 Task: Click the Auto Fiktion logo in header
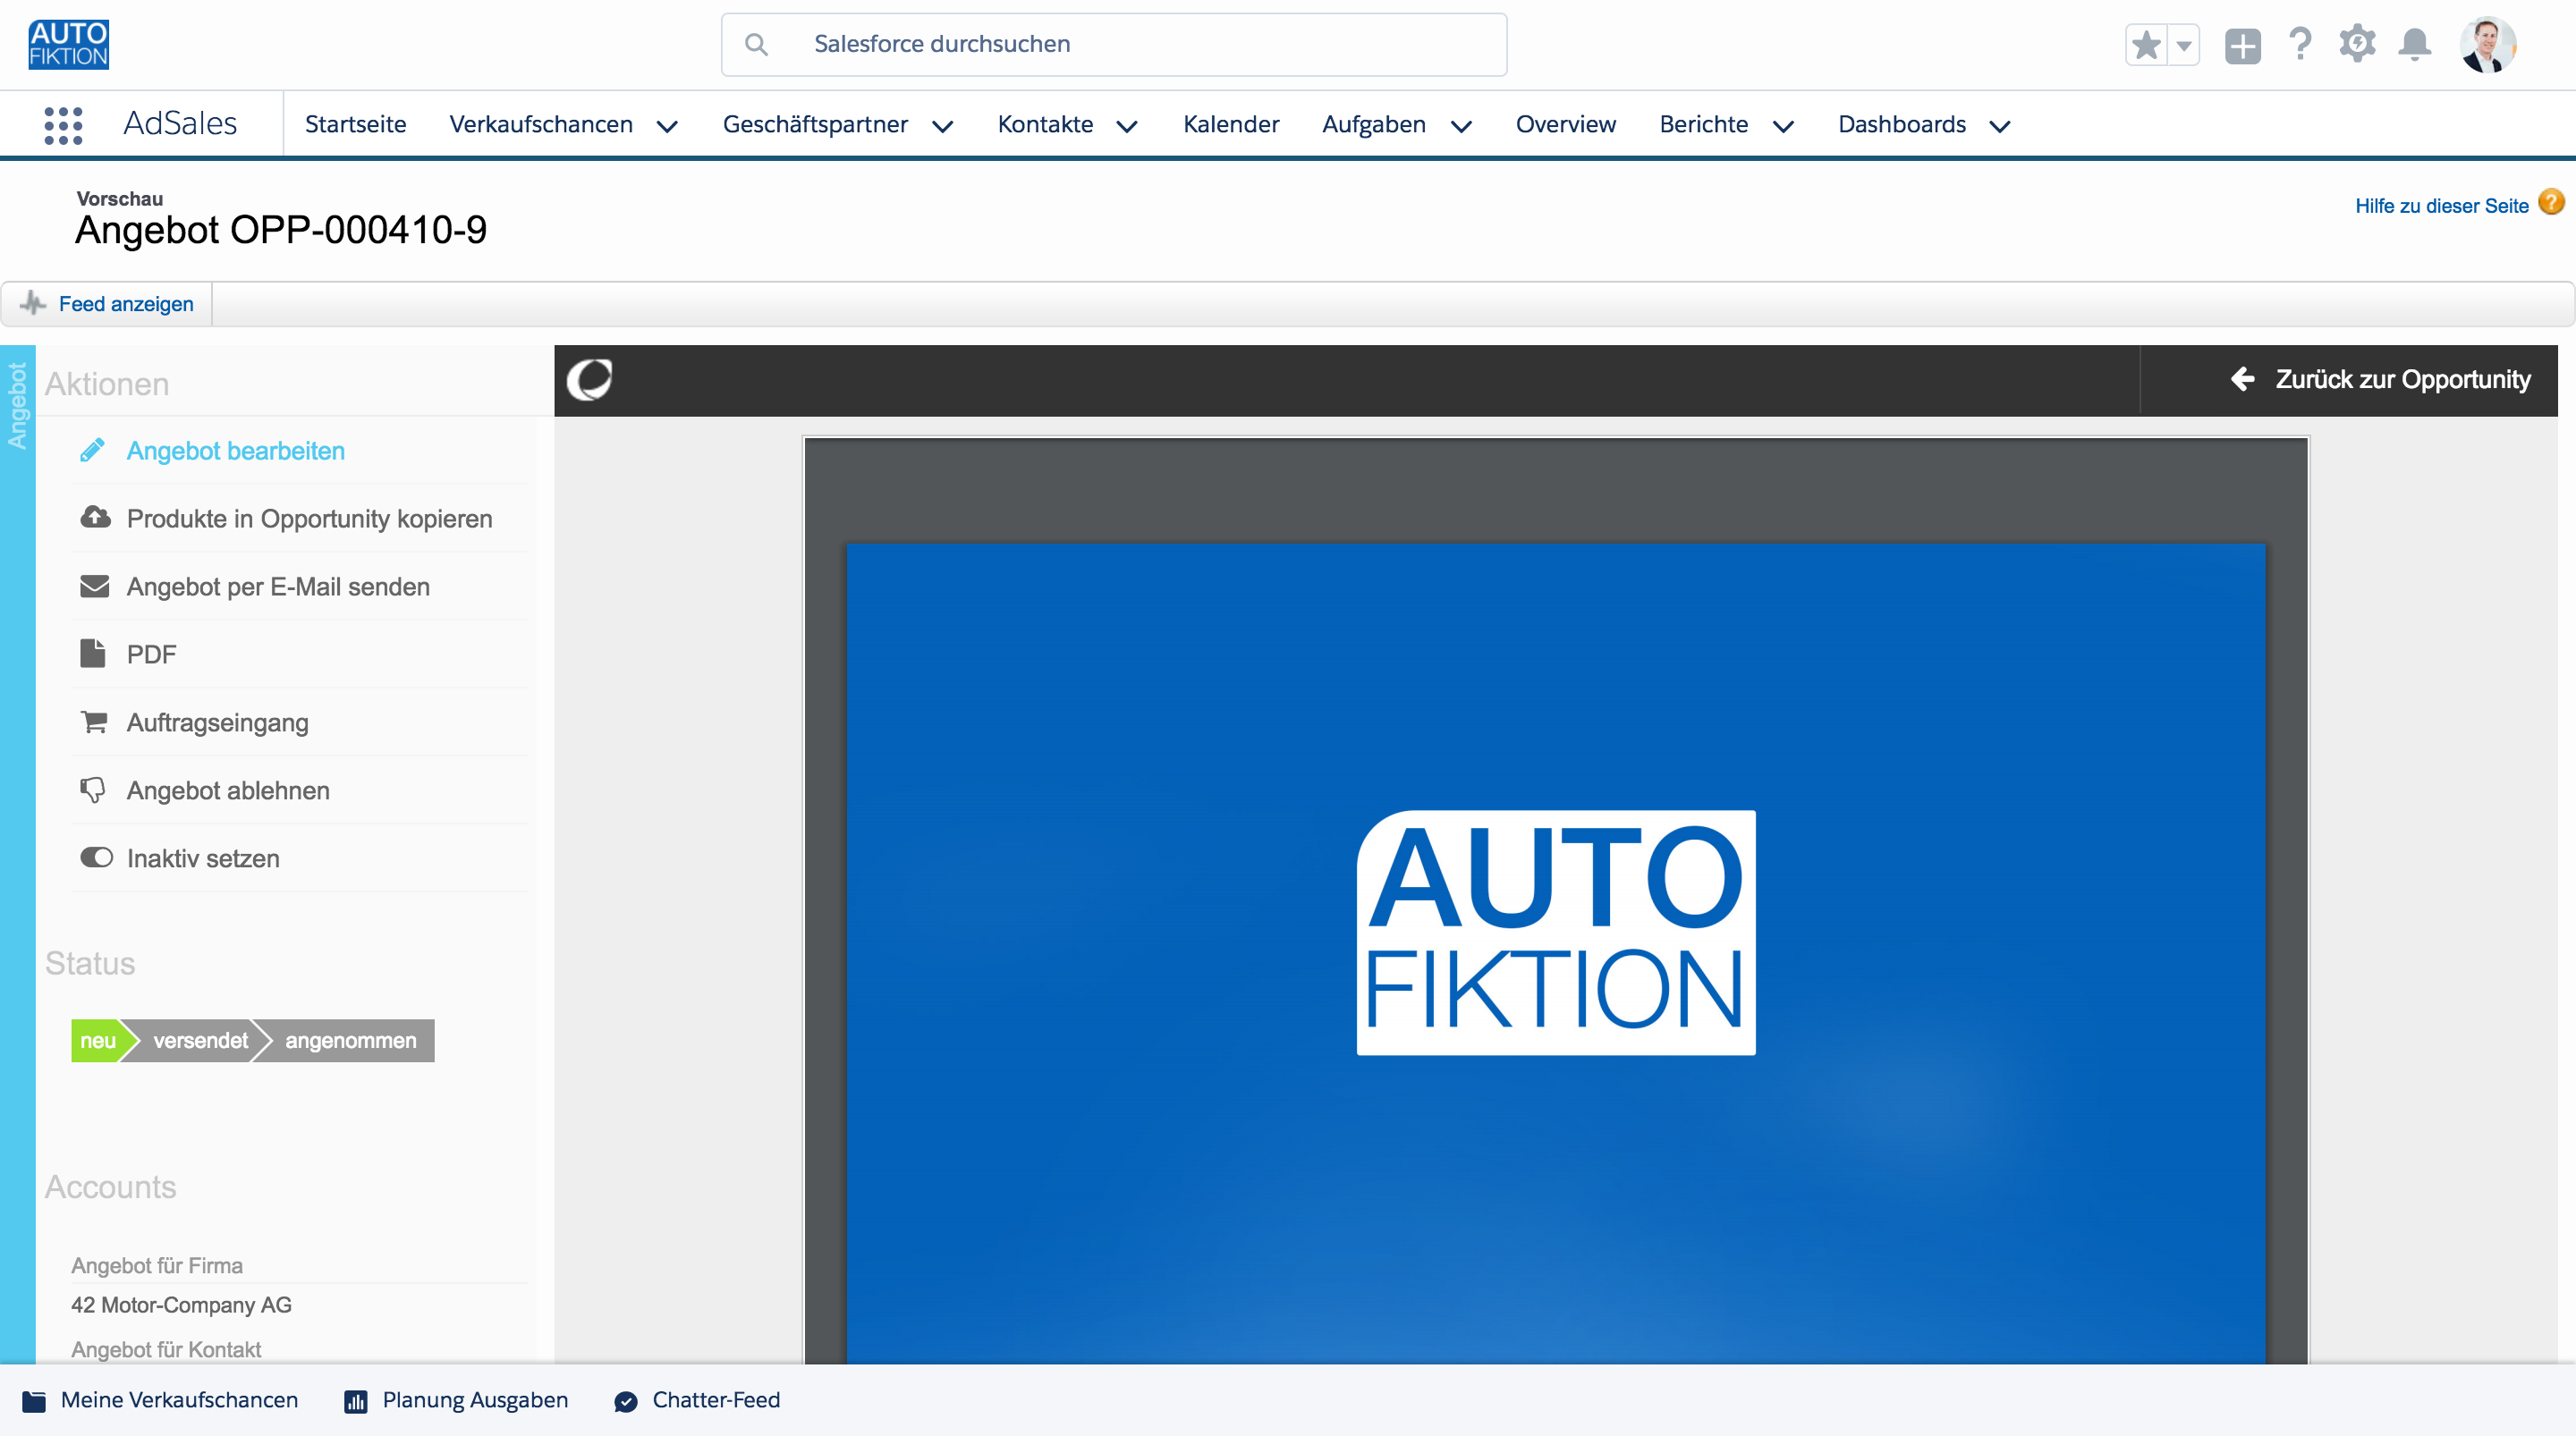coord(69,45)
